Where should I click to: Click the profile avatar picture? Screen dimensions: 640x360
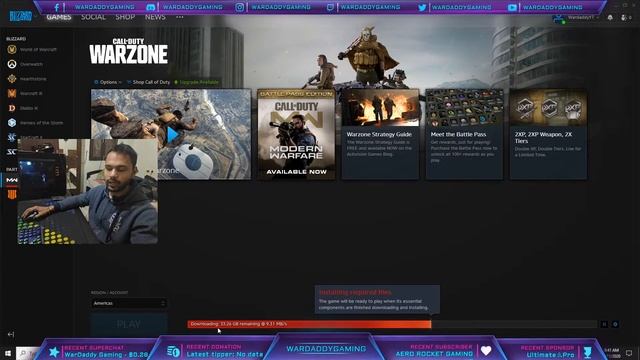(558, 18)
